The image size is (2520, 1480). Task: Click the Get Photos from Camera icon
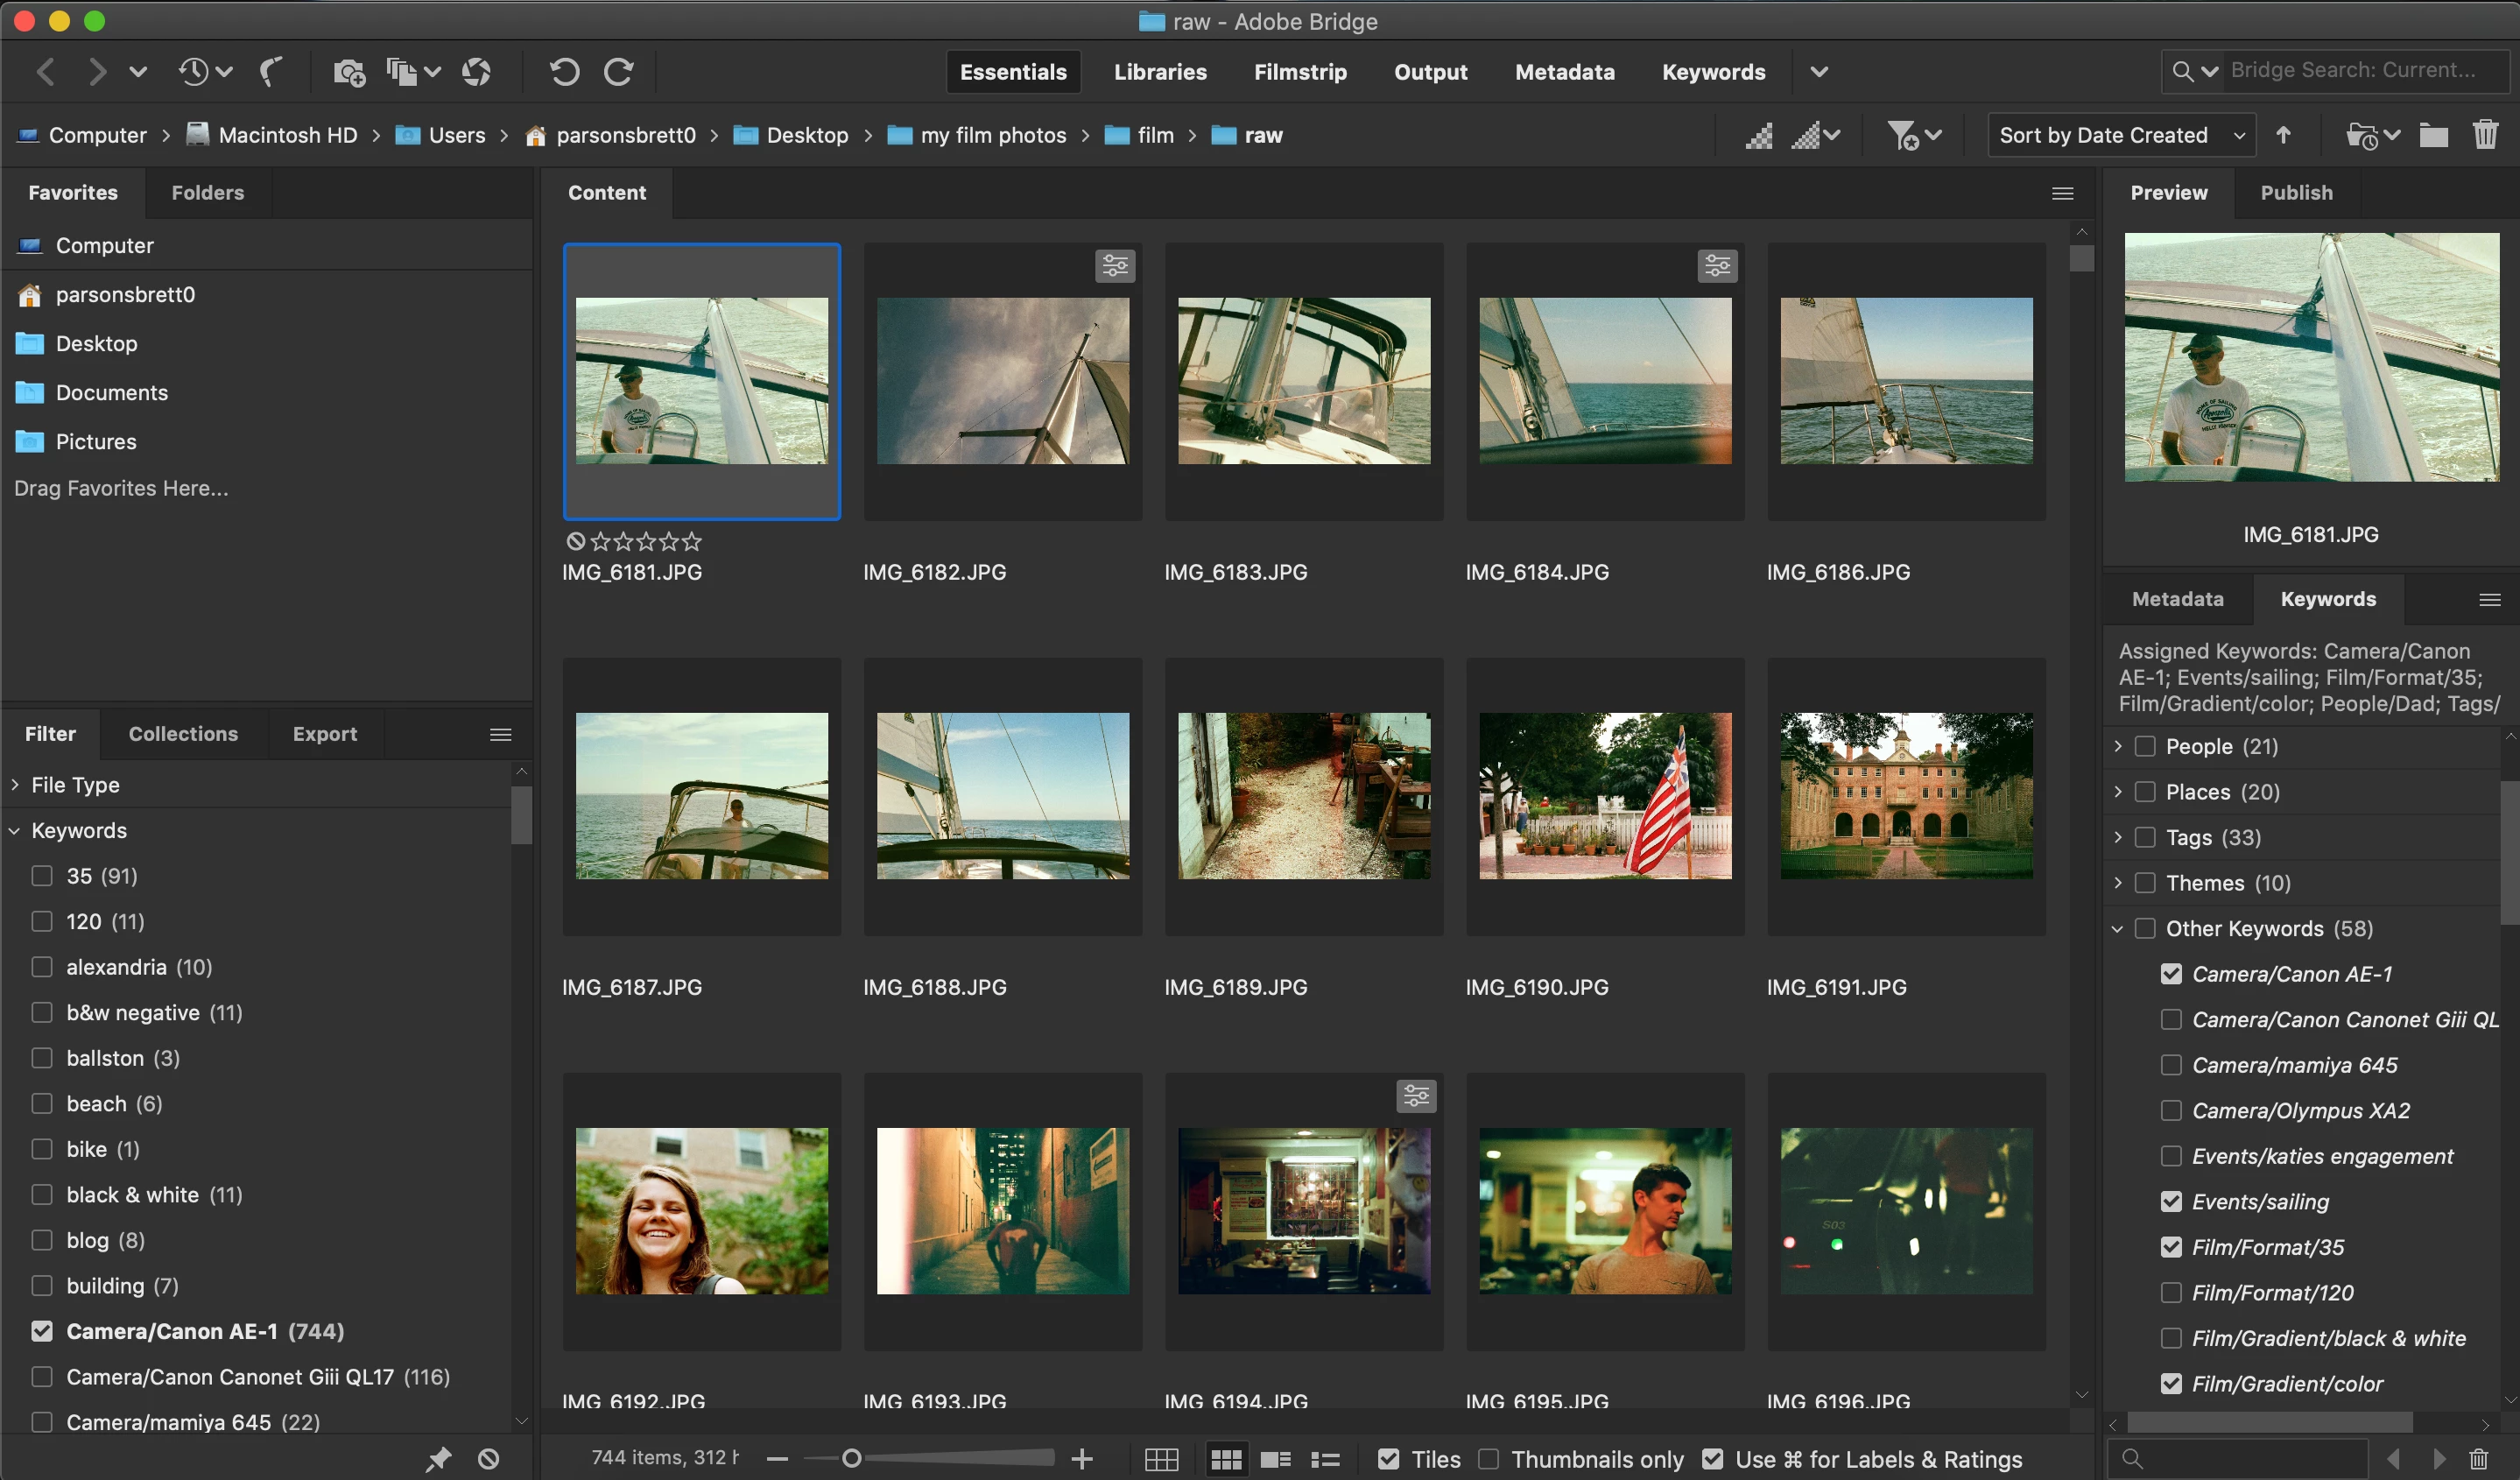tap(348, 72)
